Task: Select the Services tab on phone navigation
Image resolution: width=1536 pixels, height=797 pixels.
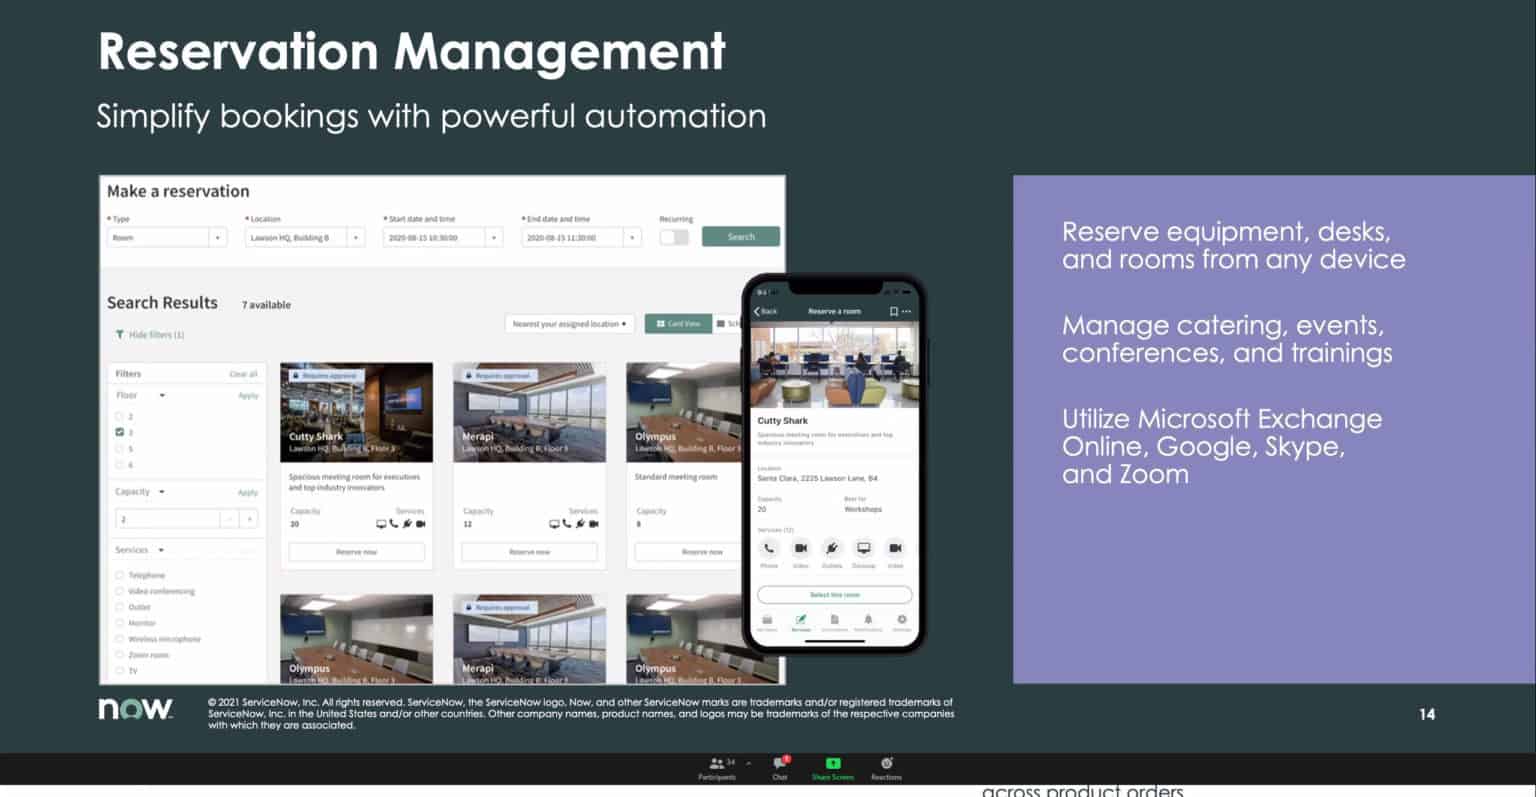Action: point(801,620)
